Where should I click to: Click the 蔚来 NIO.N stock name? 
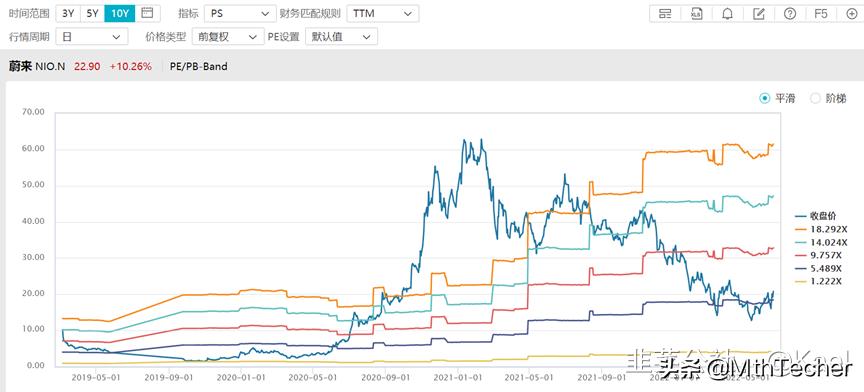(36, 67)
